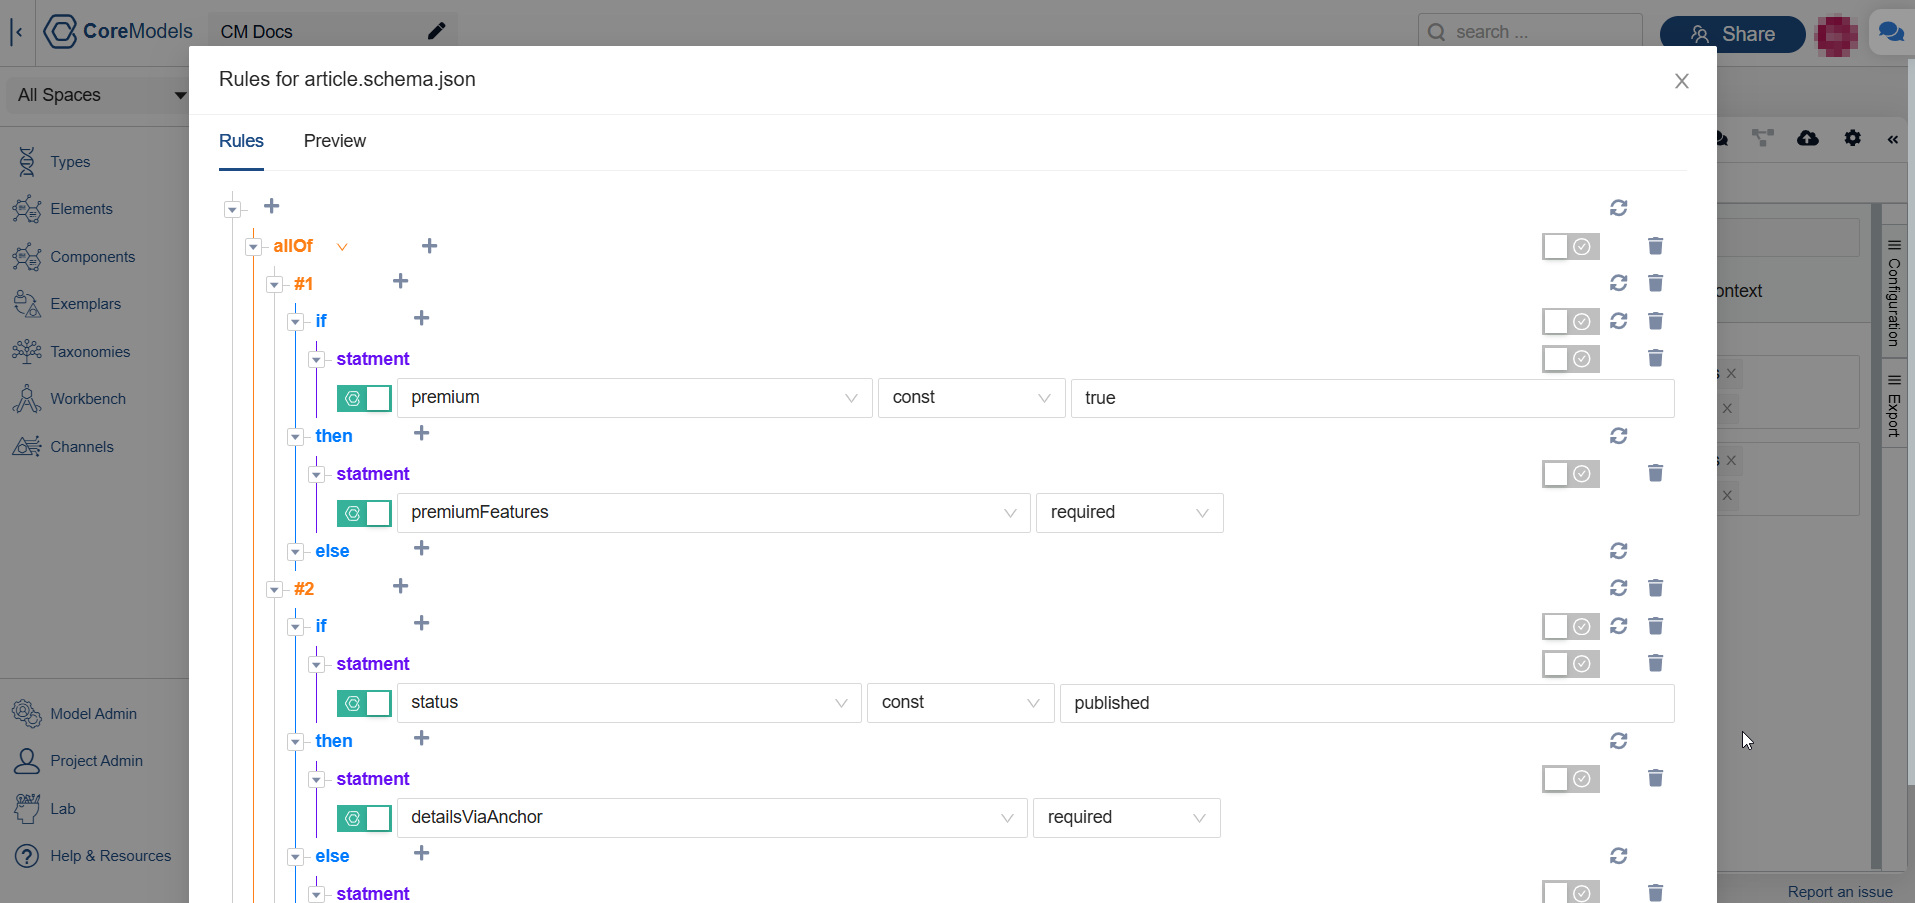Collapse the #1 rule tree node
1915x903 pixels.
click(x=274, y=285)
